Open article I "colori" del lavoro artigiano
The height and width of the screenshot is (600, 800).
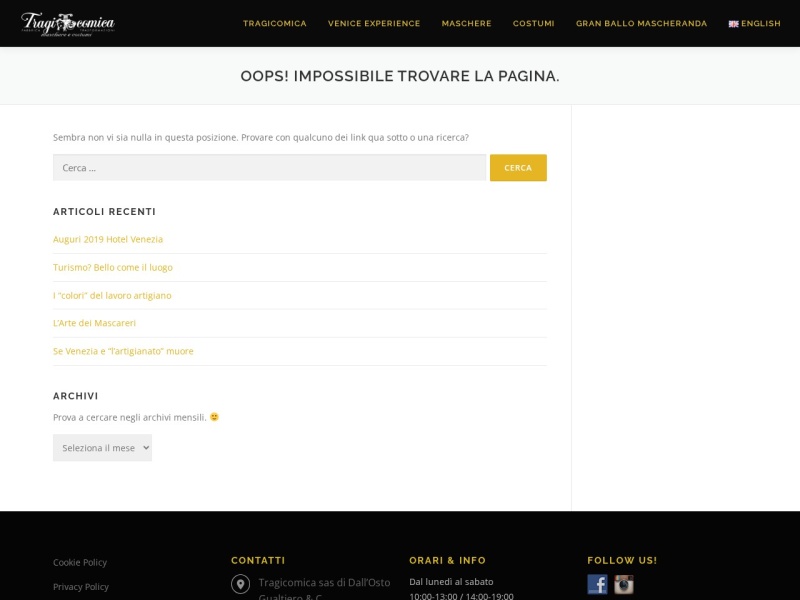point(112,295)
